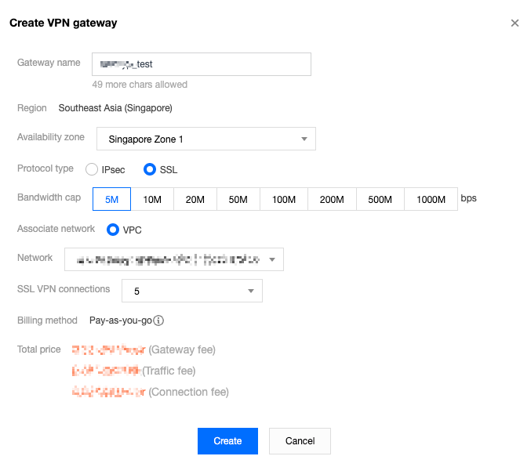Viewport: 531px width, 467px height.
Task: Click the Pay-as-you-go info icon
Action: pos(158,320)
